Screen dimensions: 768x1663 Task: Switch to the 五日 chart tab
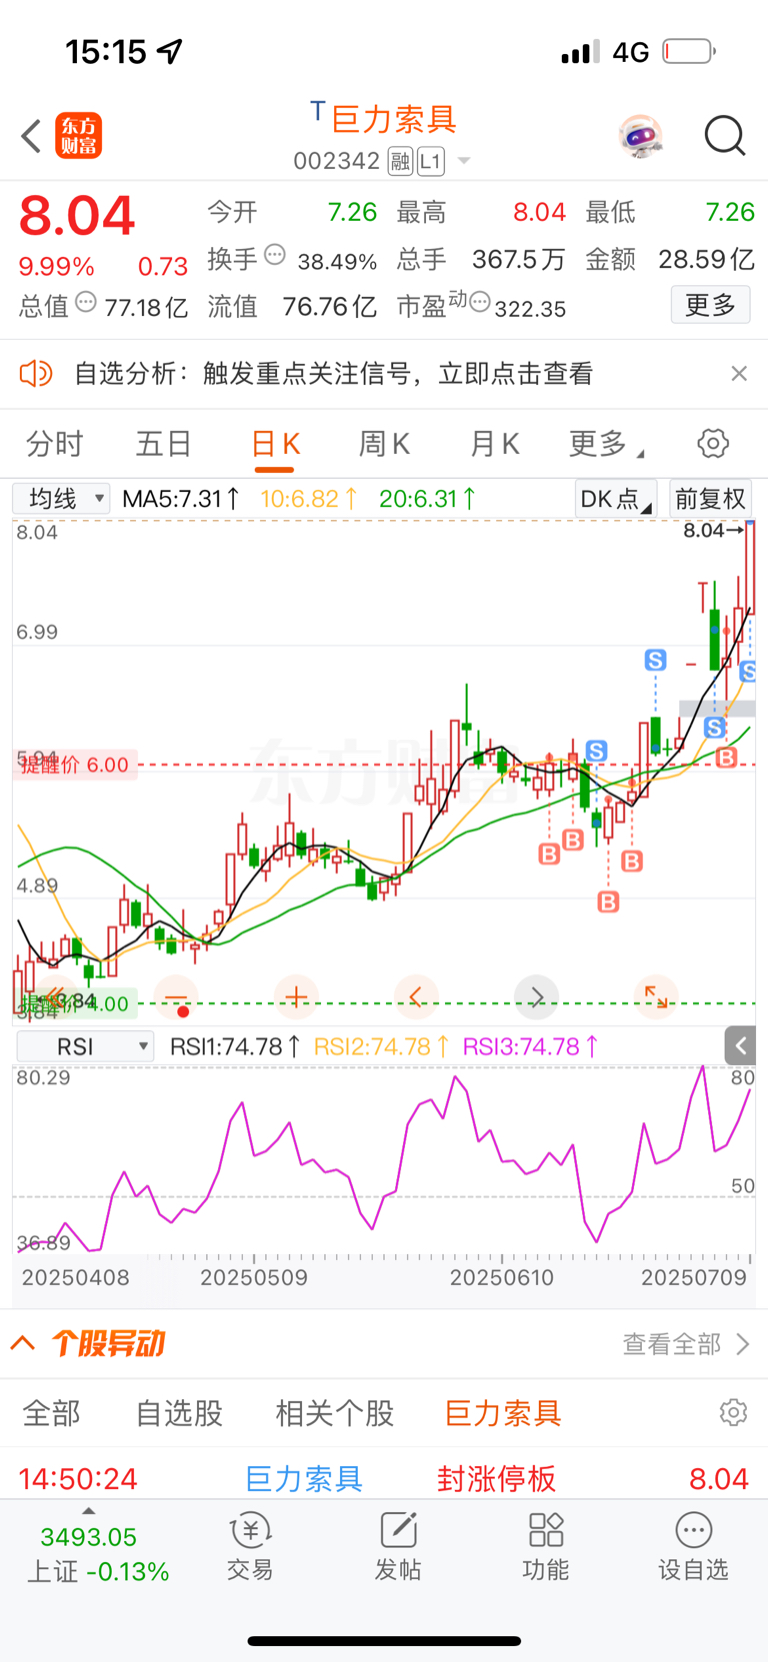163,444
